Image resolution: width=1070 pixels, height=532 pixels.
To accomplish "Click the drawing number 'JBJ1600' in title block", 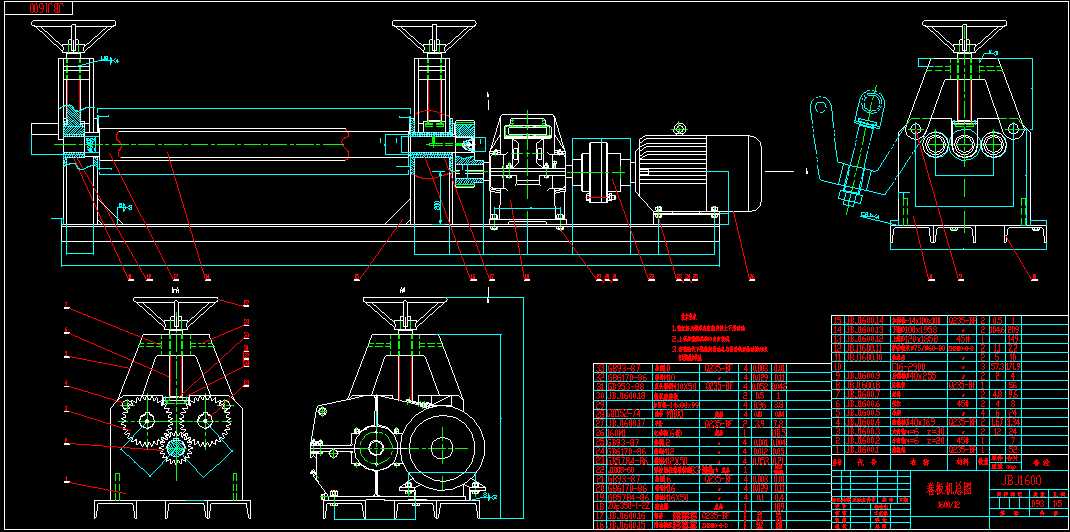I will coord(1022,481).
